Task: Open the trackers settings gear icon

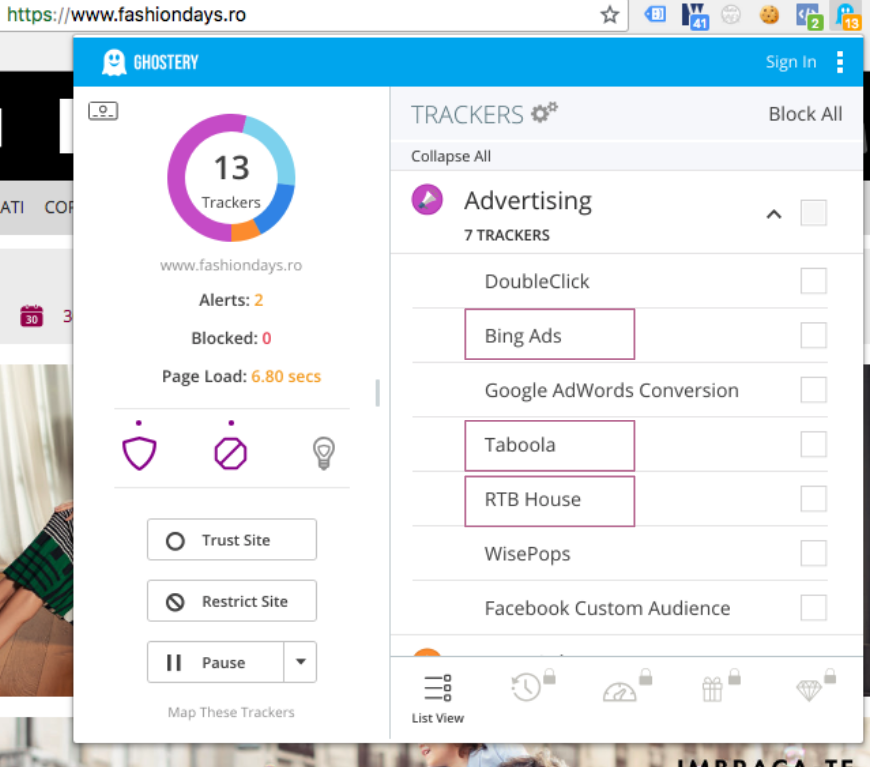Action: pos(544,113)
